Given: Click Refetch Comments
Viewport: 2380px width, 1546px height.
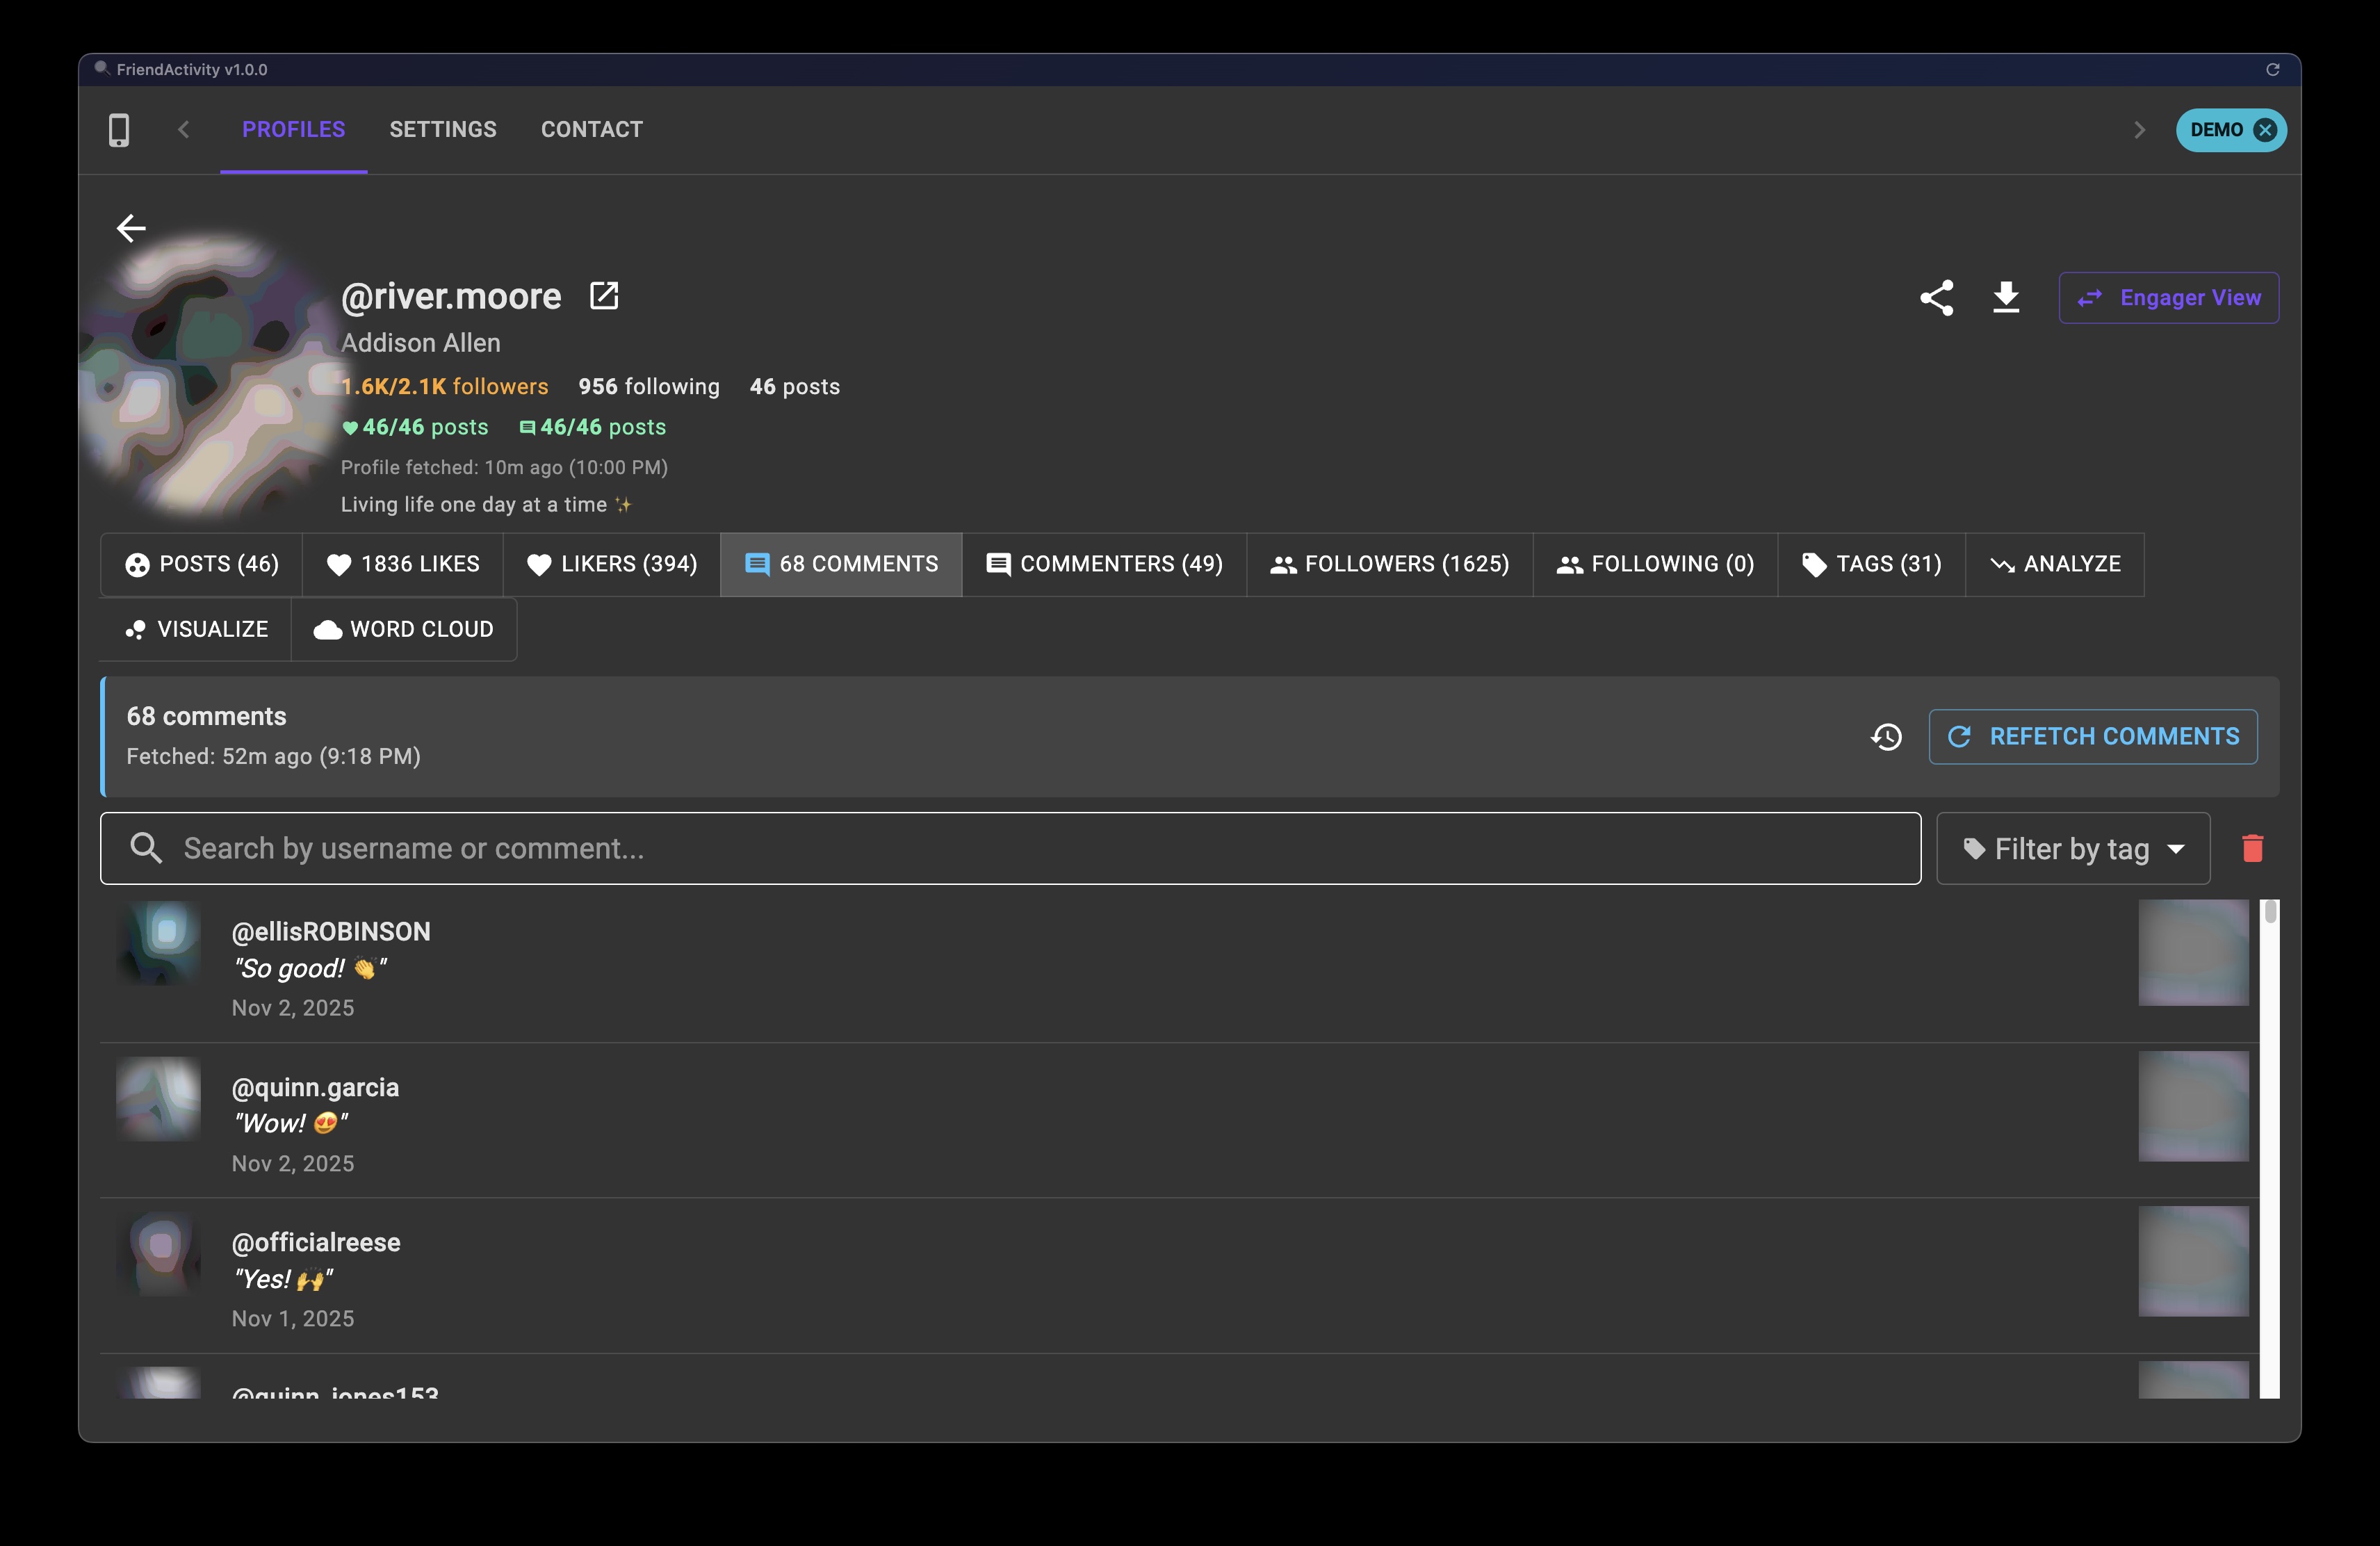Looking at the screenshot, I should click(2093, 737).
